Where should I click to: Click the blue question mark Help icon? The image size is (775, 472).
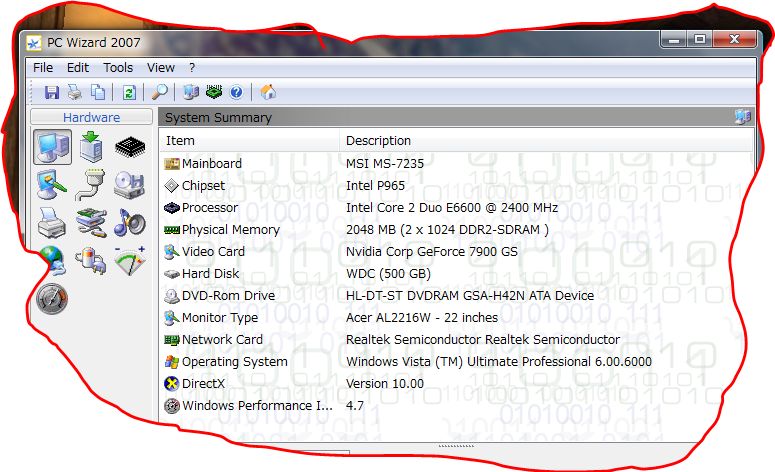pos(237,92)
